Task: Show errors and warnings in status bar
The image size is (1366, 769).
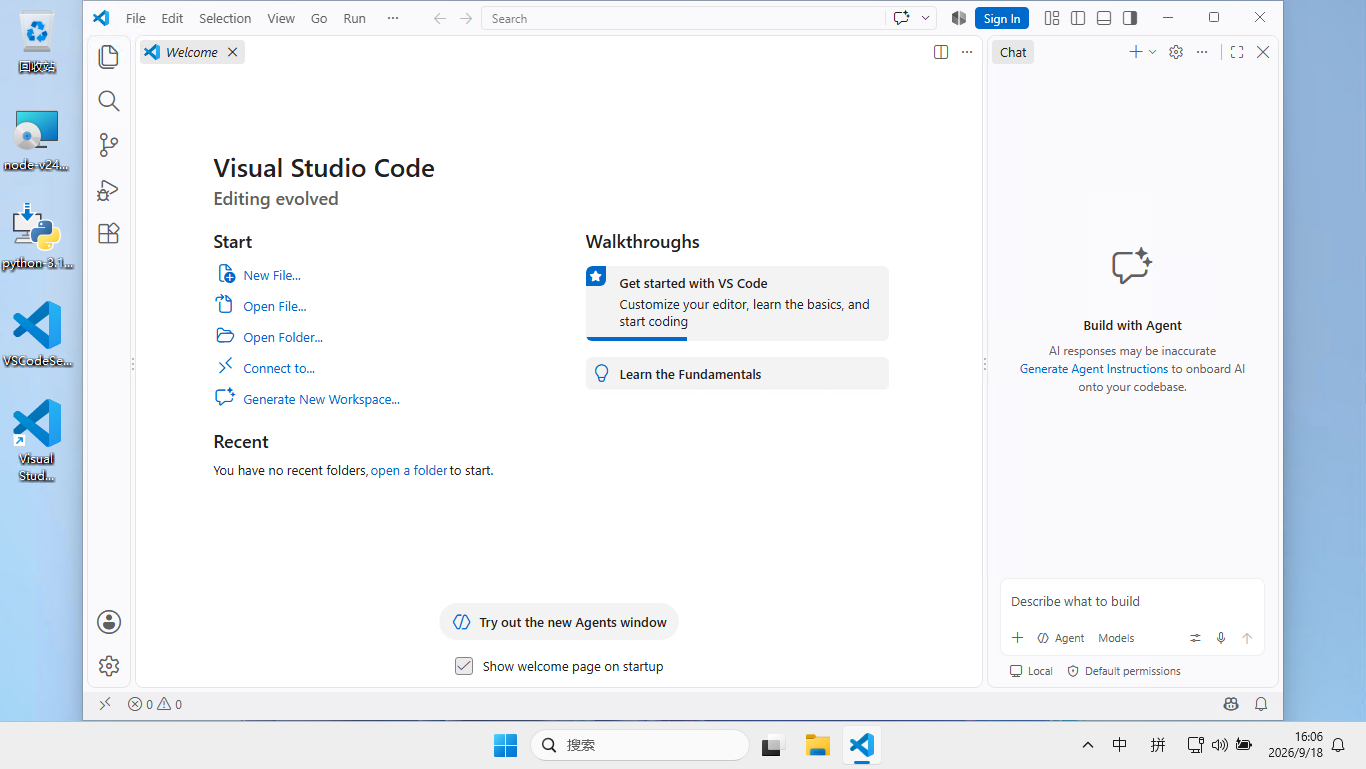Action: (x=155, y=704)
